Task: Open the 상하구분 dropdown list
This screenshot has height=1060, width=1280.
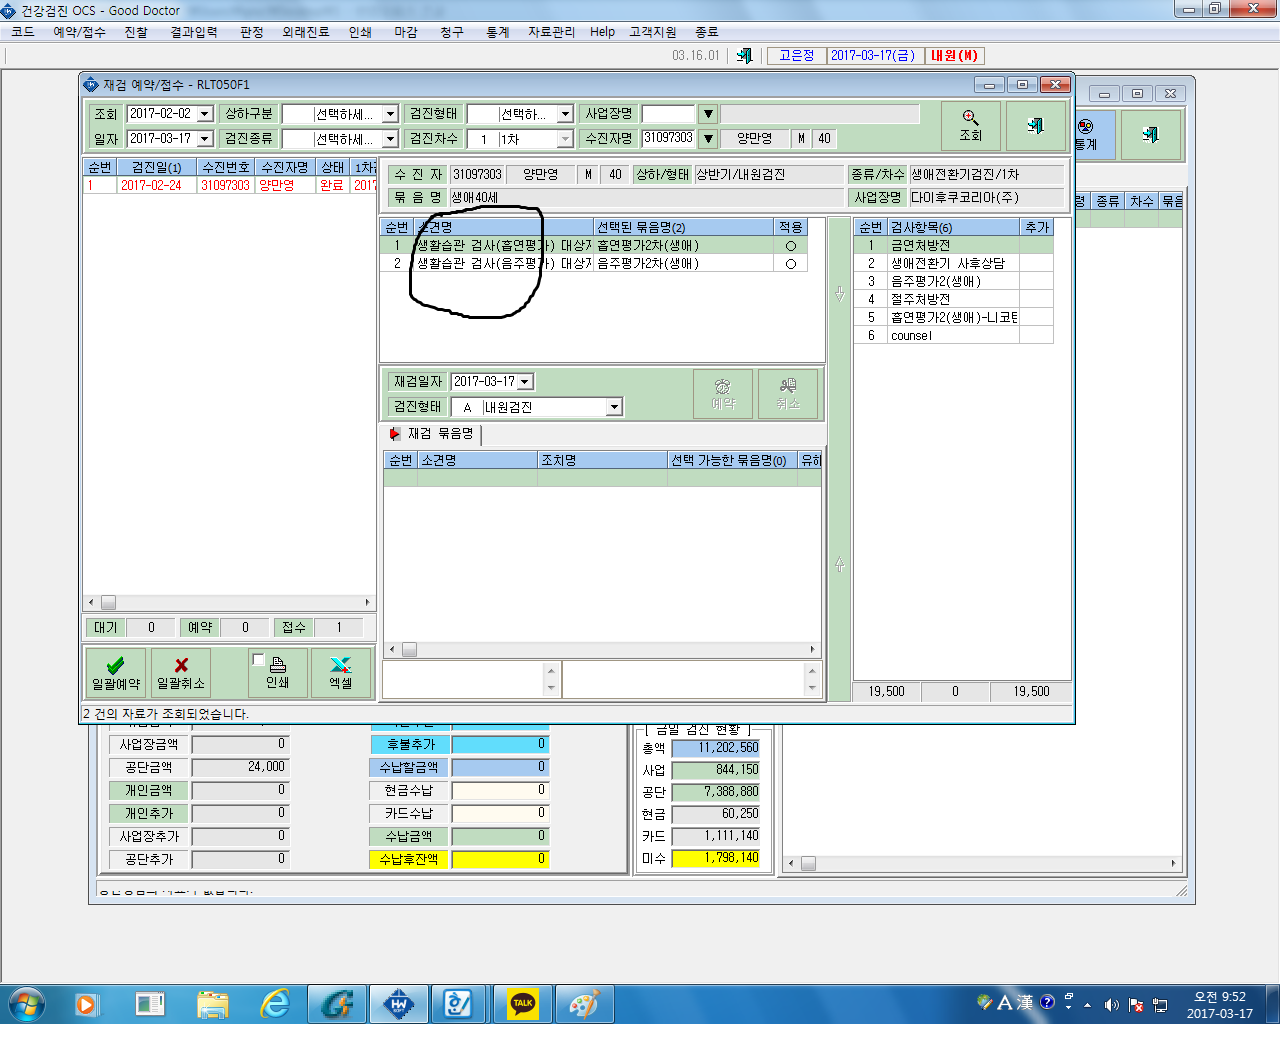Action: coord(390,114)
